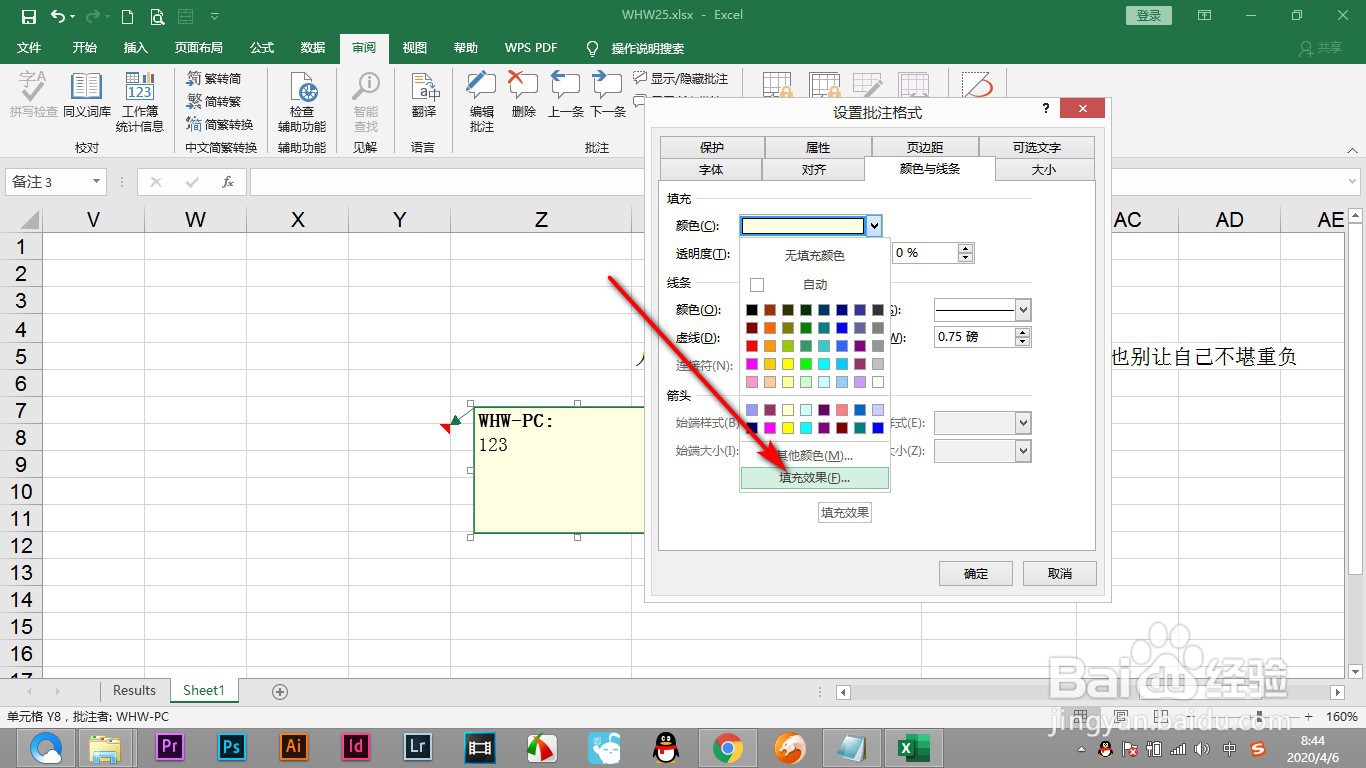Switch to the 字体 dialog tab
1366x768 pixels.
pyautogui.click(x=711, y=170)
